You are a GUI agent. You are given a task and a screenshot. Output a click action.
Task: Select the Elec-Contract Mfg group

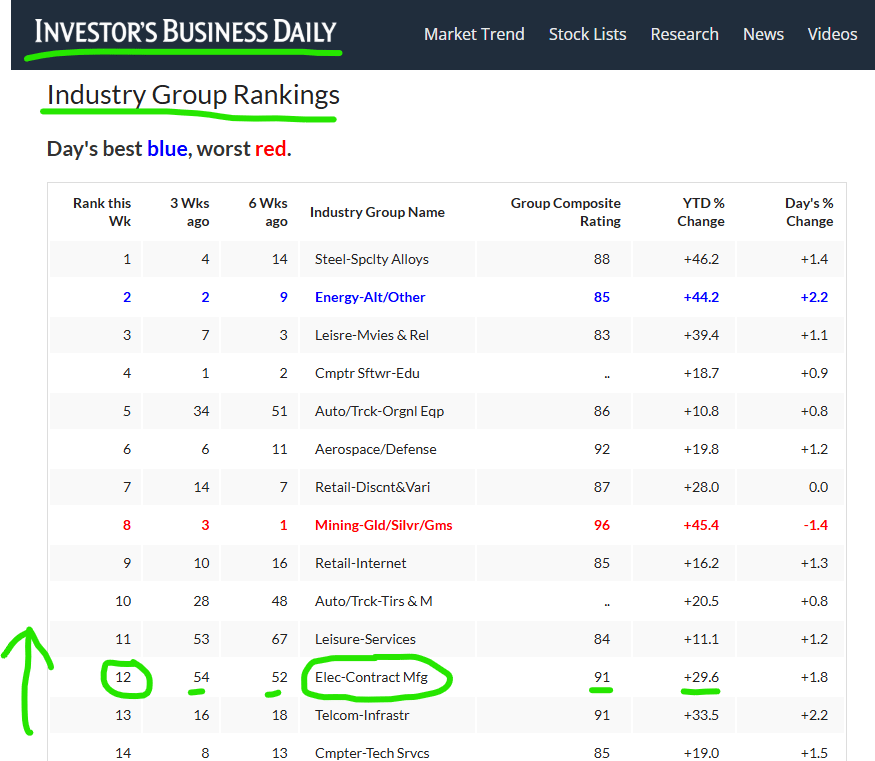pyautogui.click(x=371, y=677)
